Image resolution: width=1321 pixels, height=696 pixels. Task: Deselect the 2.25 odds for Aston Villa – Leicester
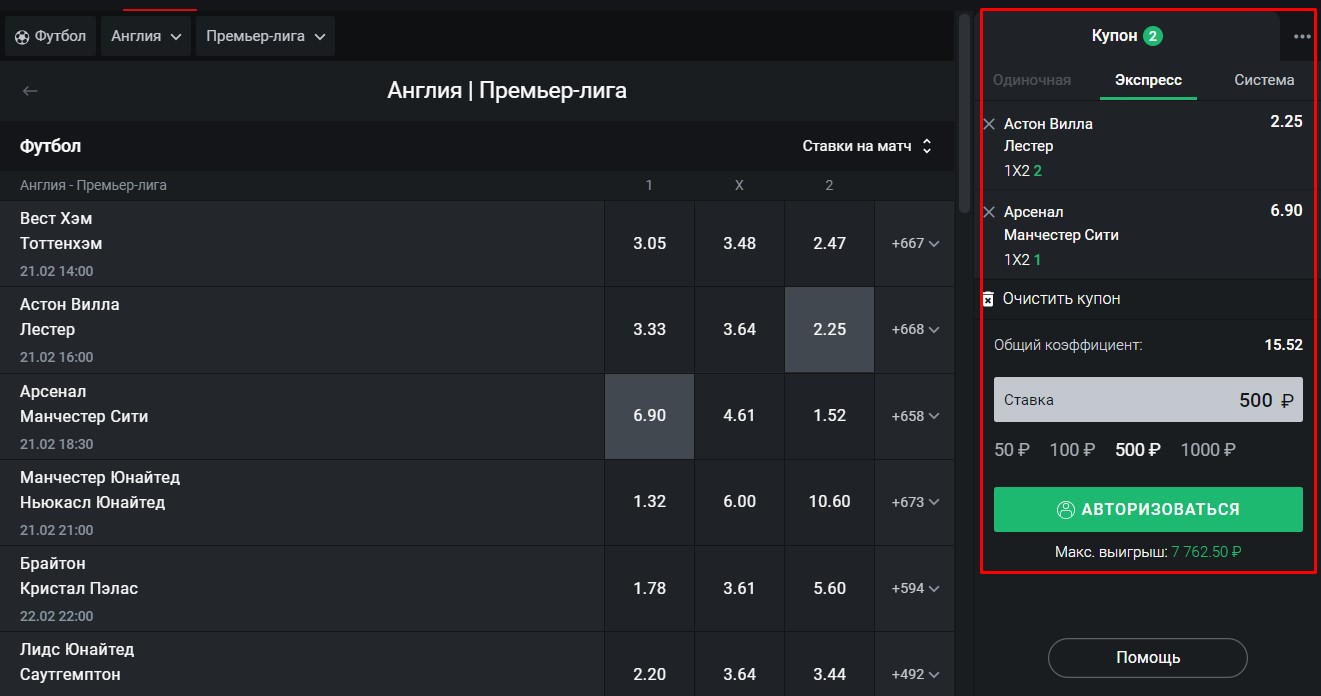[x=830, y=330]
